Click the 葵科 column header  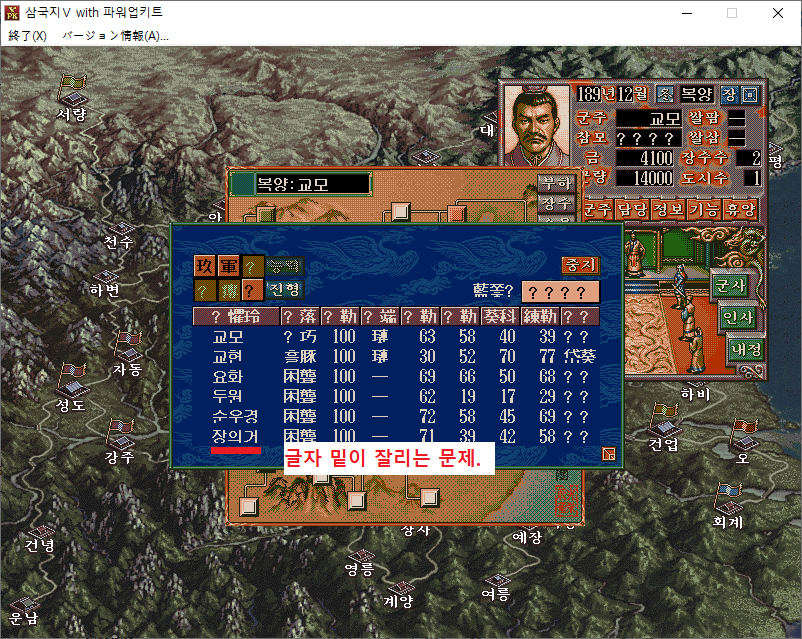coord(500,317)
